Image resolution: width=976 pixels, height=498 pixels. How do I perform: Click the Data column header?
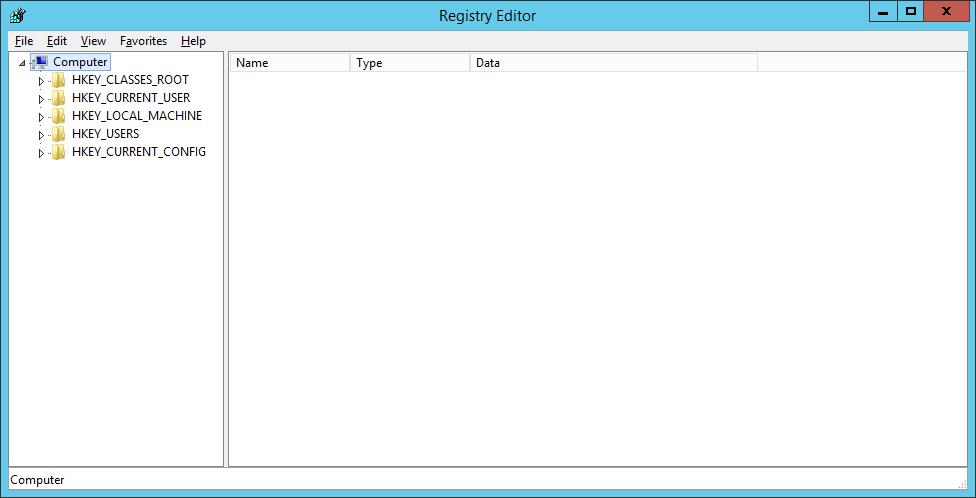click(612, 63)
